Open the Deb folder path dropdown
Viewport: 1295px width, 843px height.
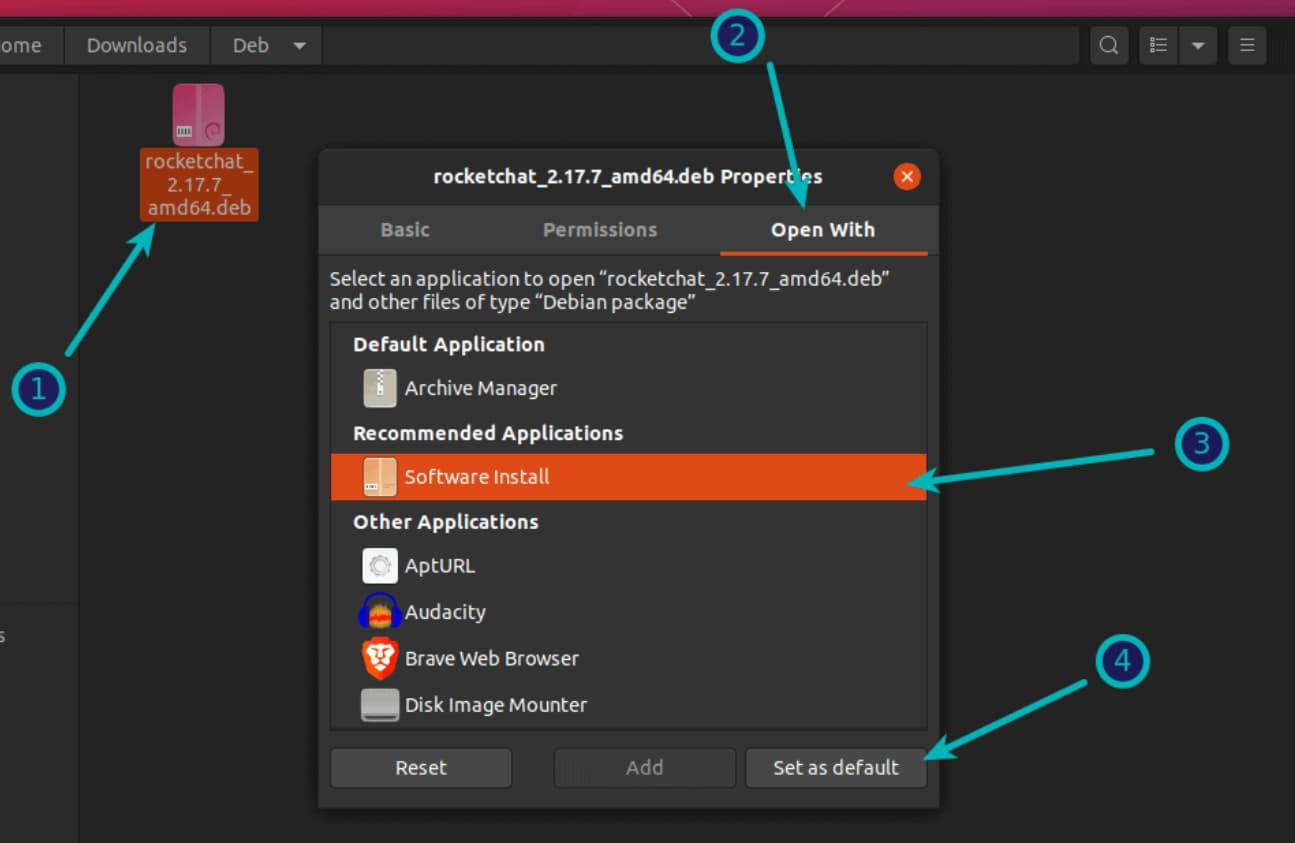pos(299,46)
